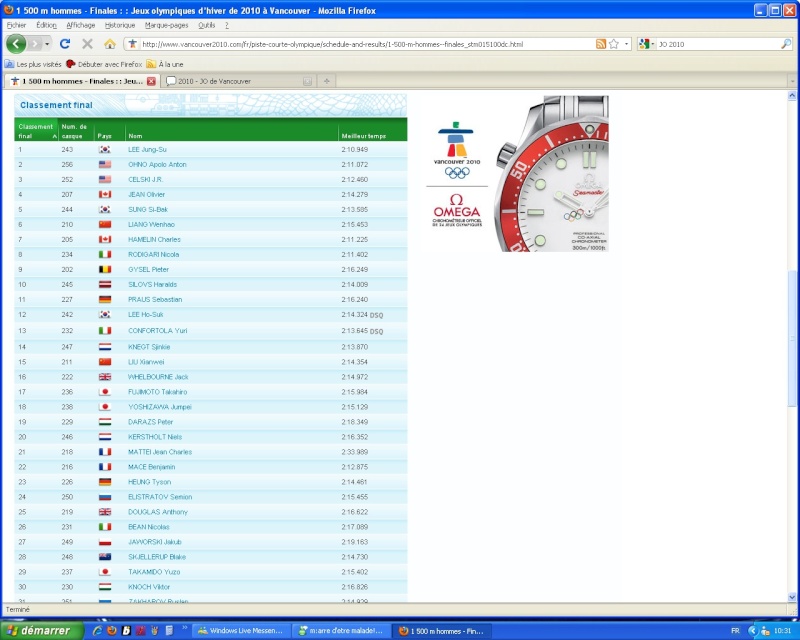Click the Forward navigation arrow
800x640 pixels.
[x=35, y=44]
